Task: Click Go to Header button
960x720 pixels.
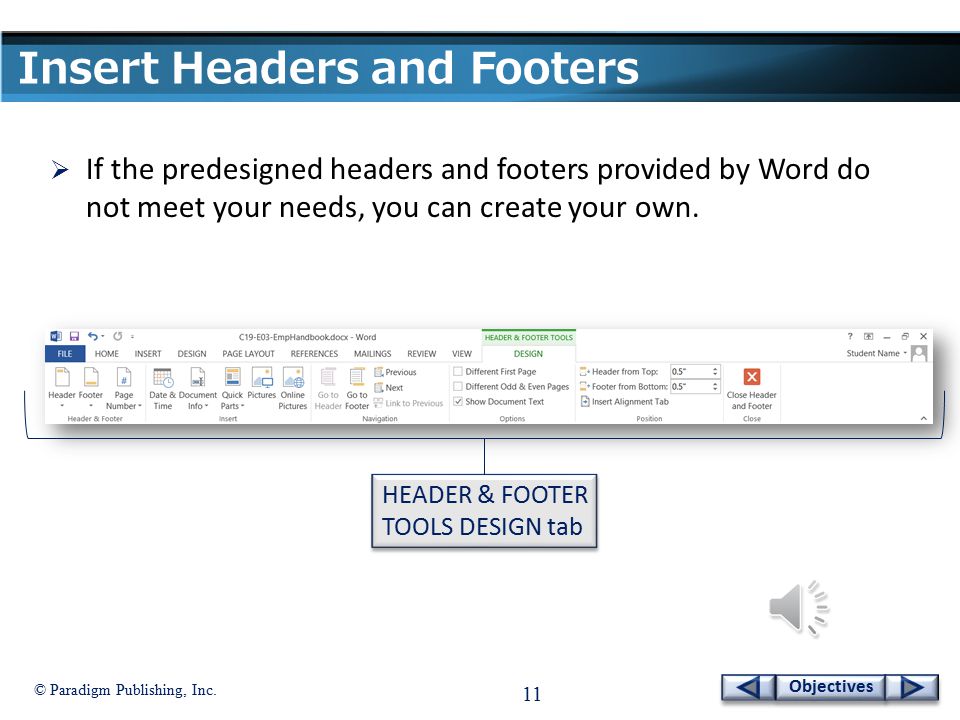Action: point(328,388)
